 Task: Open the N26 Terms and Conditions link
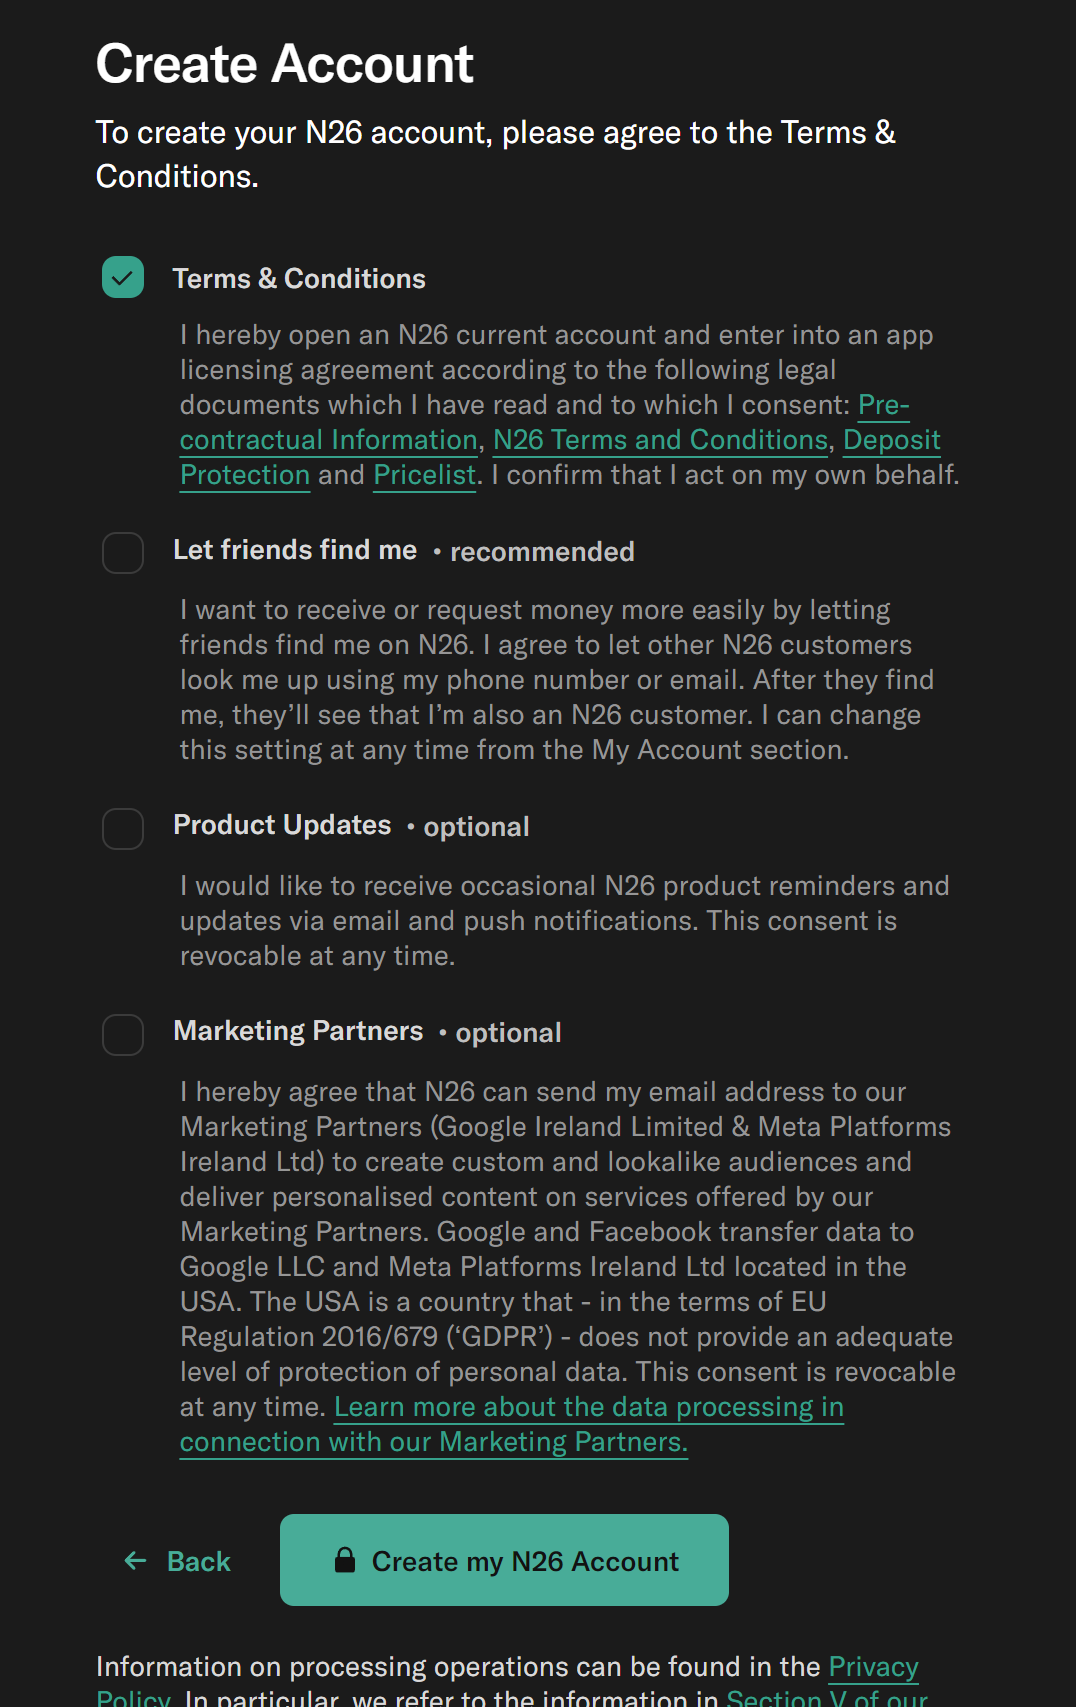(x=660, y=441)
